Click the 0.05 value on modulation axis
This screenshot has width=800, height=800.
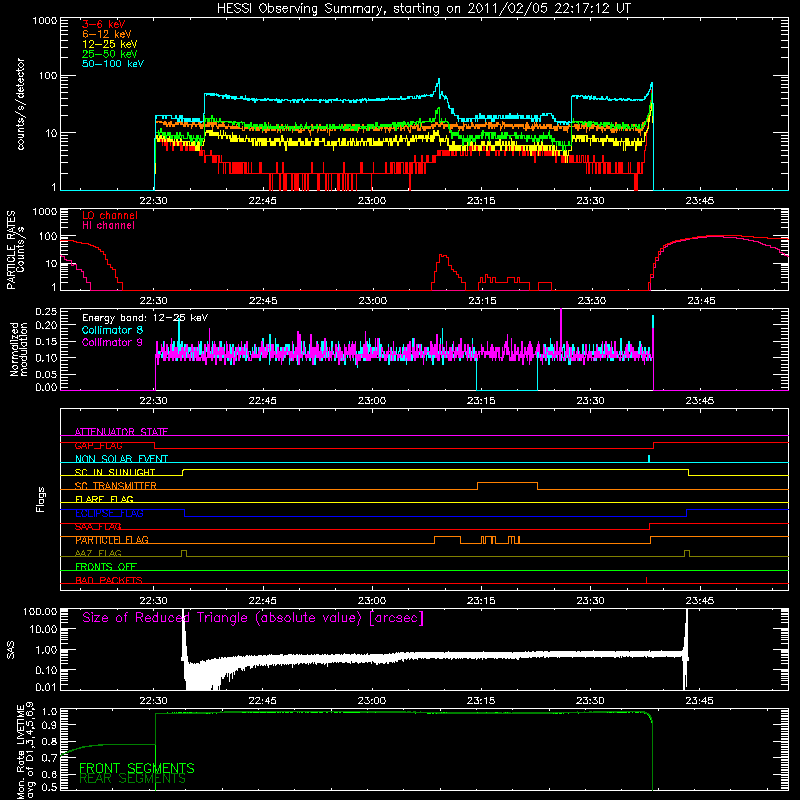[46, 374]
